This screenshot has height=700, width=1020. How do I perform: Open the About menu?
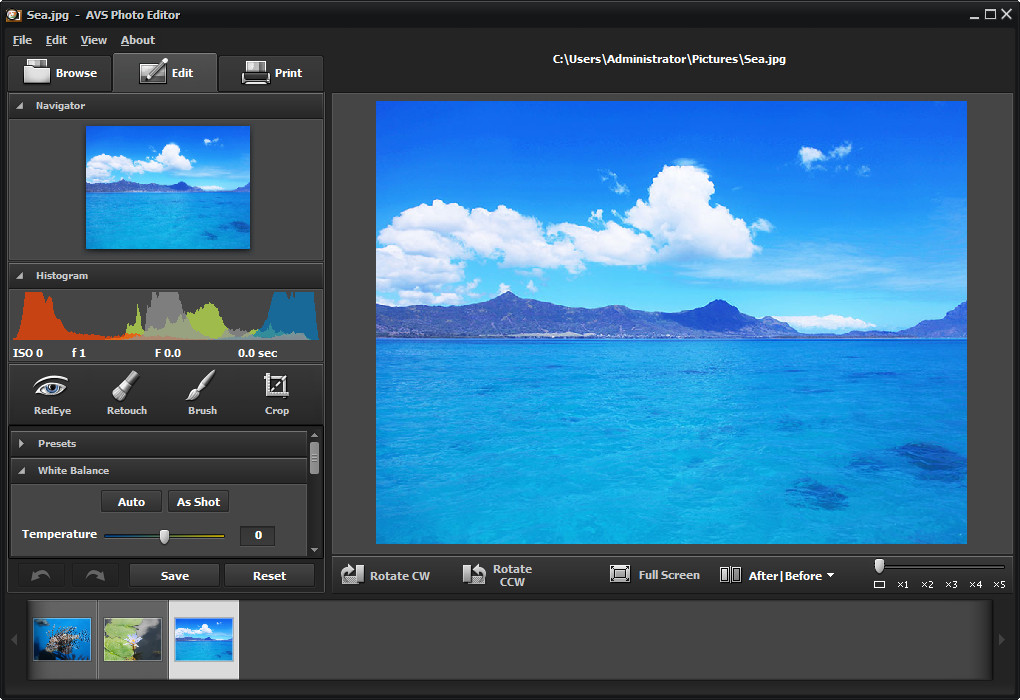pos(138,40)
